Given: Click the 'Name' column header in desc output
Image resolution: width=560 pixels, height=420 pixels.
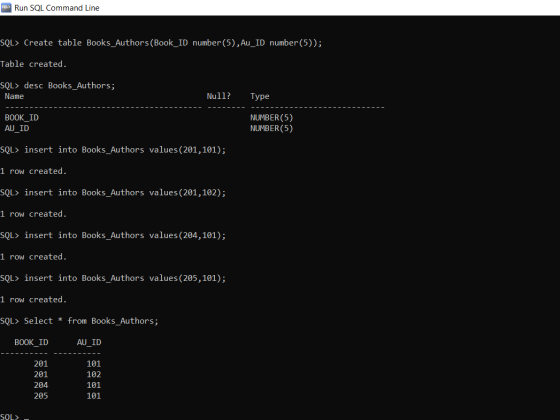Looking at the screenshot, I should (14, 96).
